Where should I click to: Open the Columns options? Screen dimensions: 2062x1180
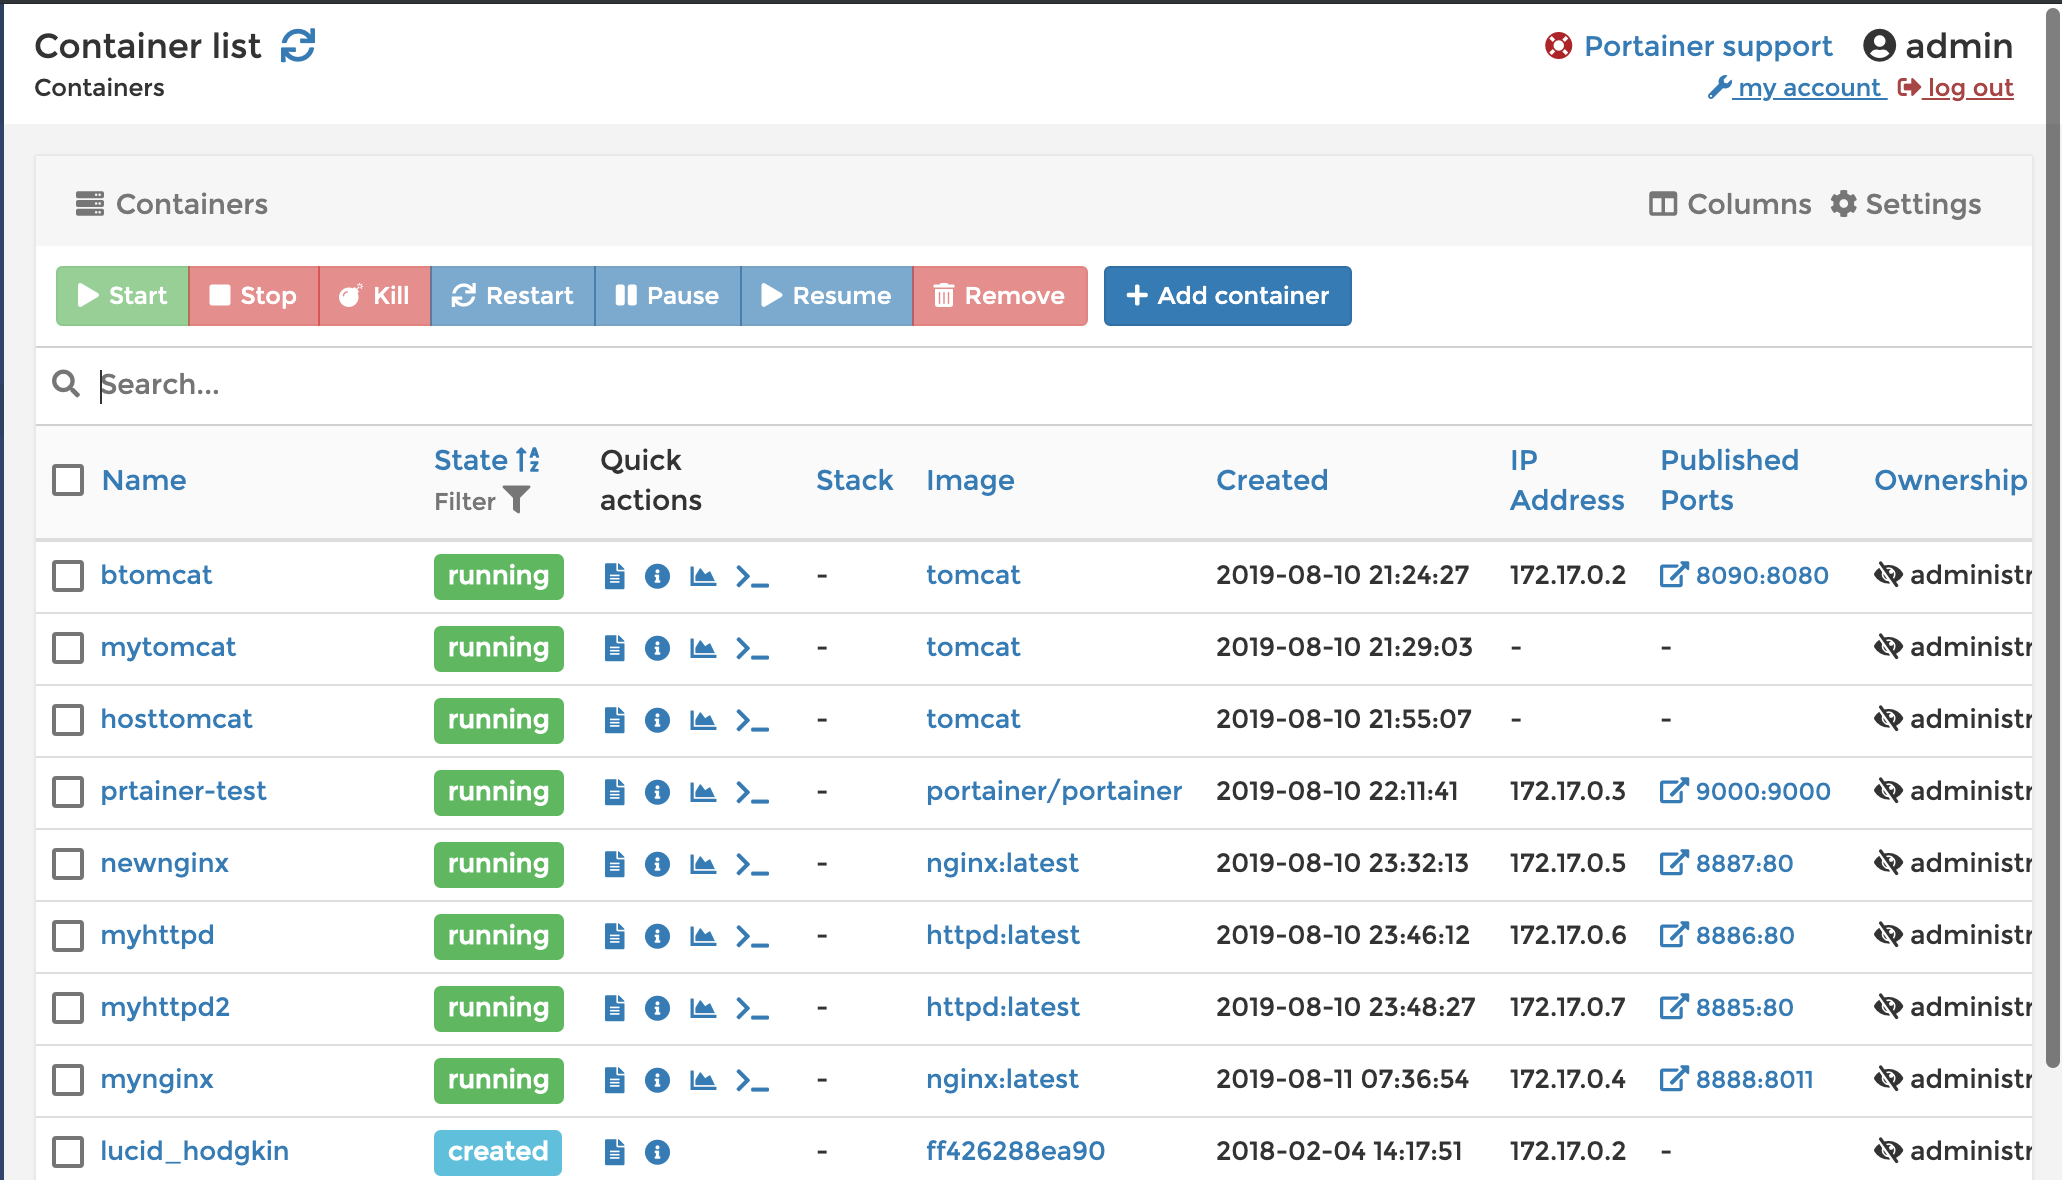tap(1730, 204)
